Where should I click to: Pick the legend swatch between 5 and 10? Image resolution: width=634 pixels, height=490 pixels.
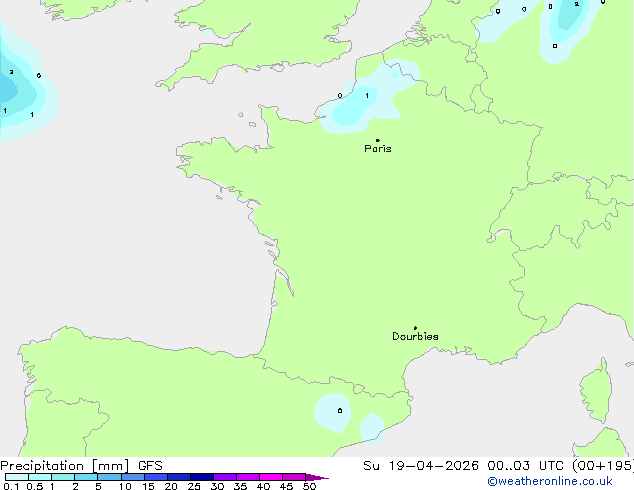click(109, 477)
